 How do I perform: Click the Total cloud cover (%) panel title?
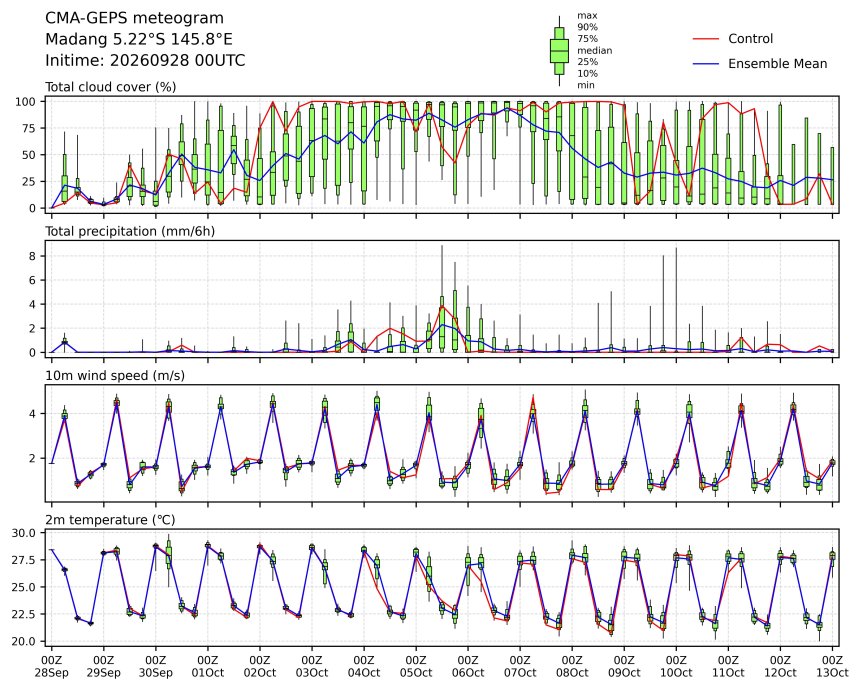110,87
